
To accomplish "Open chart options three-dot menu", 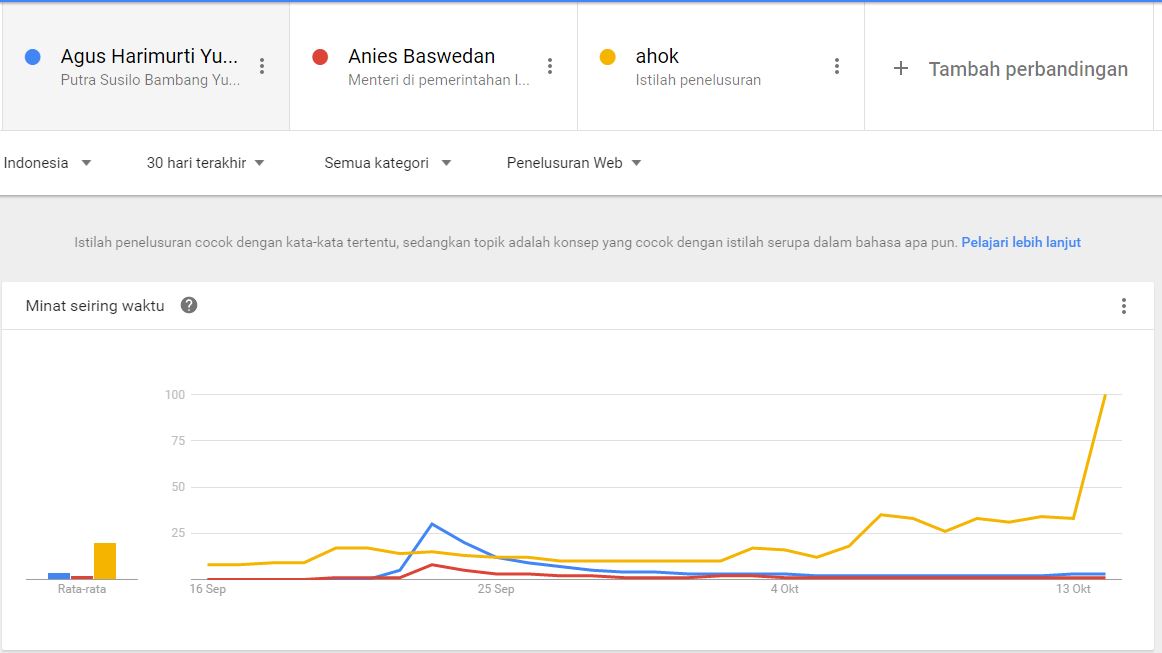I will point(1124,306).
